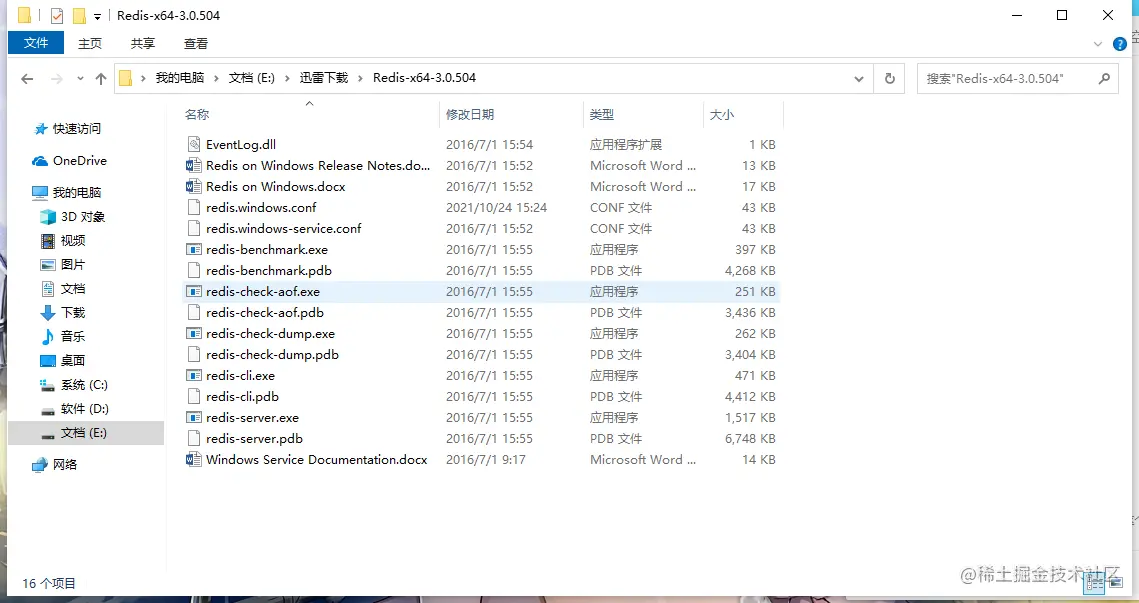
Task: Click the redis-check-dump.pdb file icon
Action: 193,355
